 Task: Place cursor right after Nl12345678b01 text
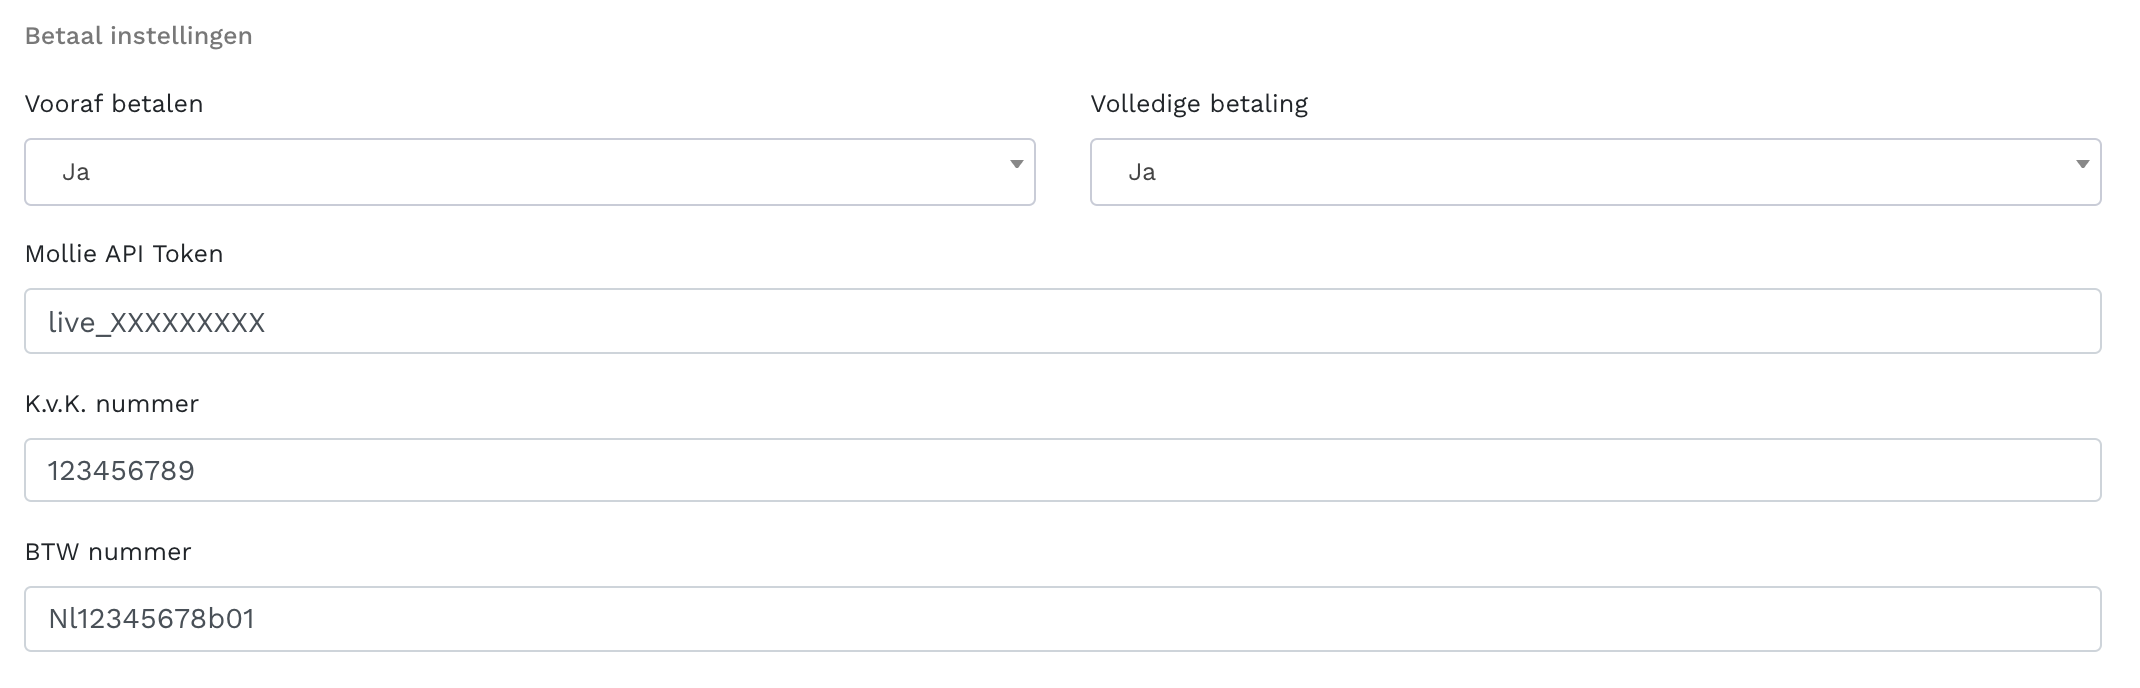(258, 620)
